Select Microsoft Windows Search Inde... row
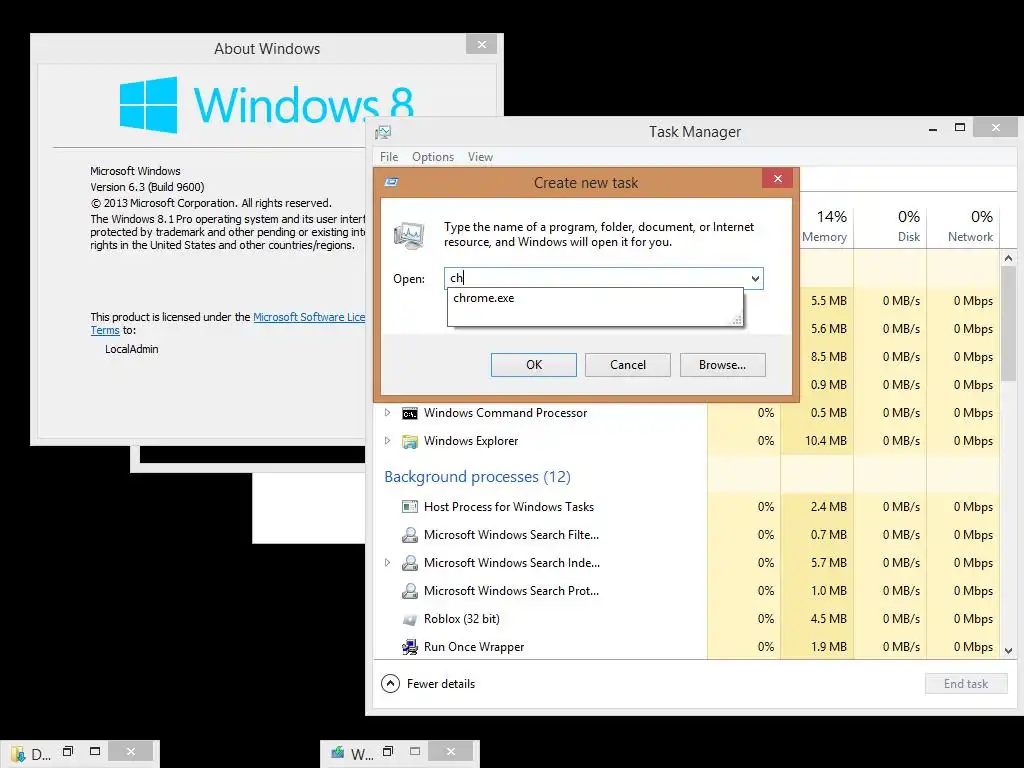The height and width of the screenshot is (768, 1024). tap(686, 563)
